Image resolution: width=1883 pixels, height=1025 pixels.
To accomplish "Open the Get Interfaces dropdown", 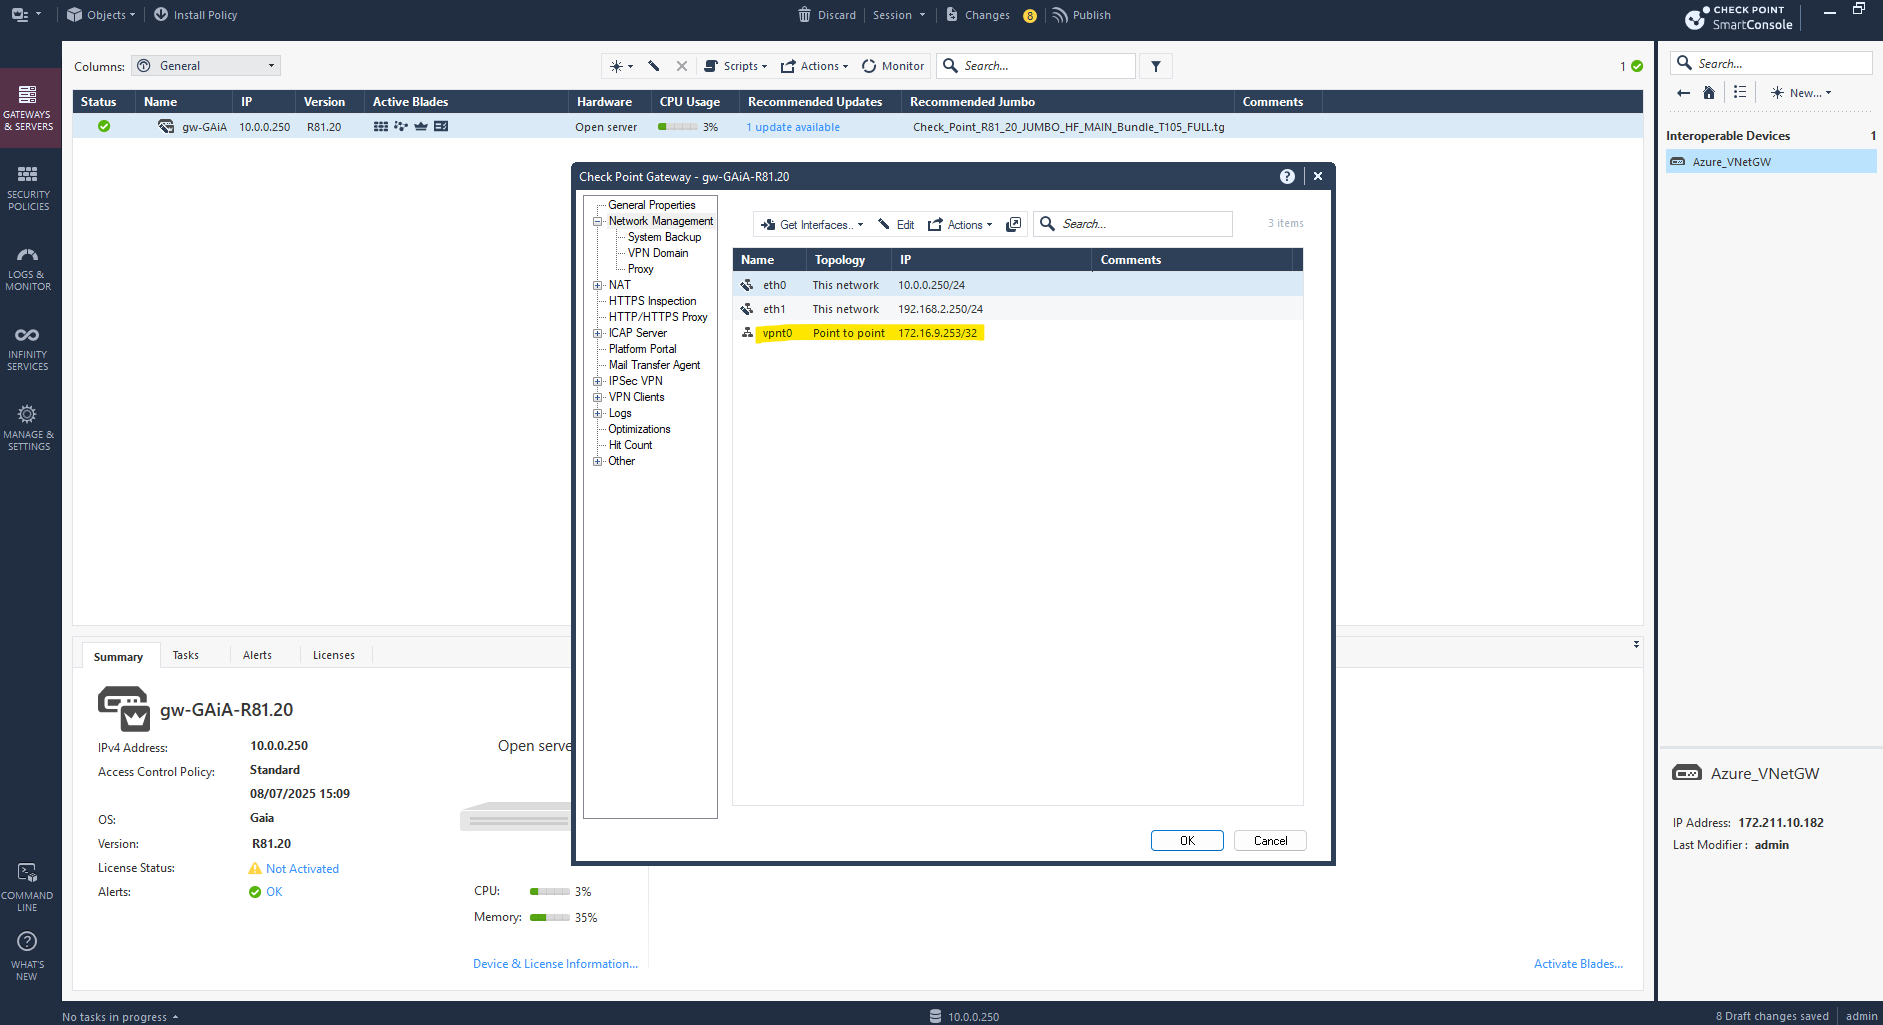I will [812, 224].
